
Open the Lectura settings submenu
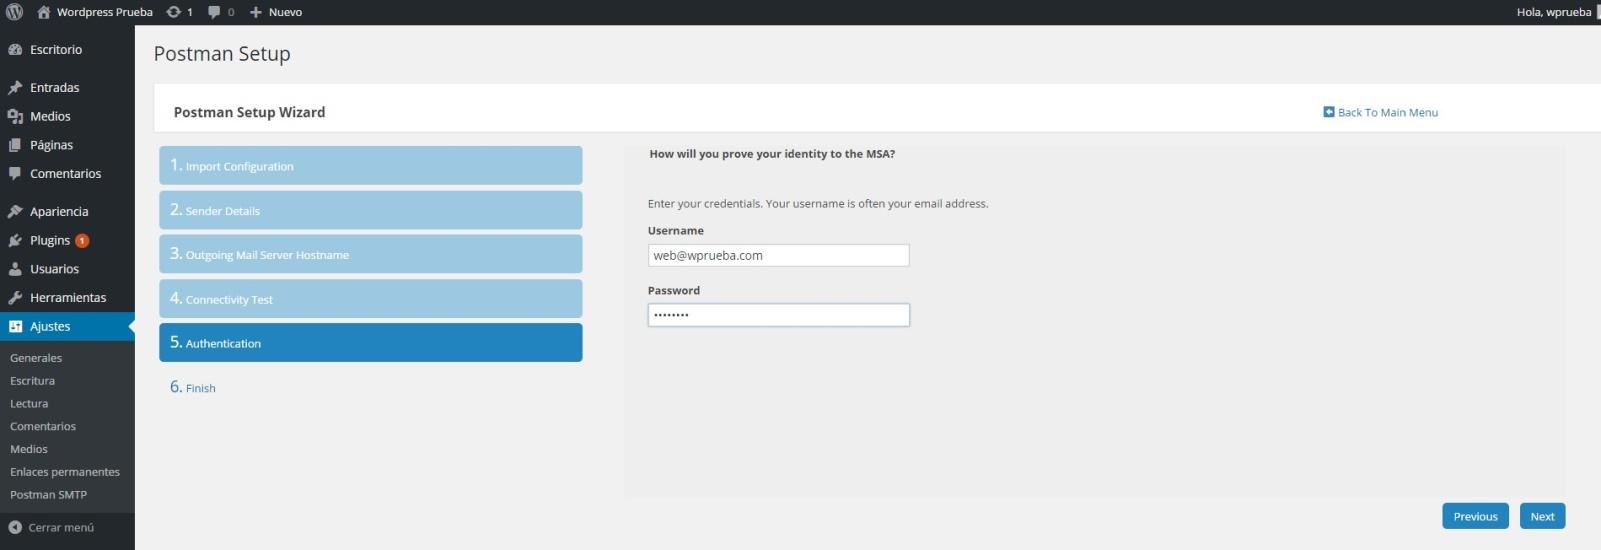click(29, 404)
